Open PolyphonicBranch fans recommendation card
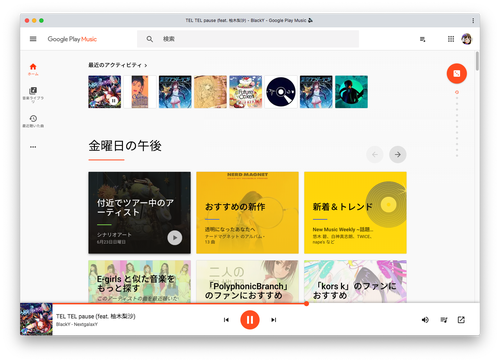This screenshot has width=500, height=362. click(247, 281)
